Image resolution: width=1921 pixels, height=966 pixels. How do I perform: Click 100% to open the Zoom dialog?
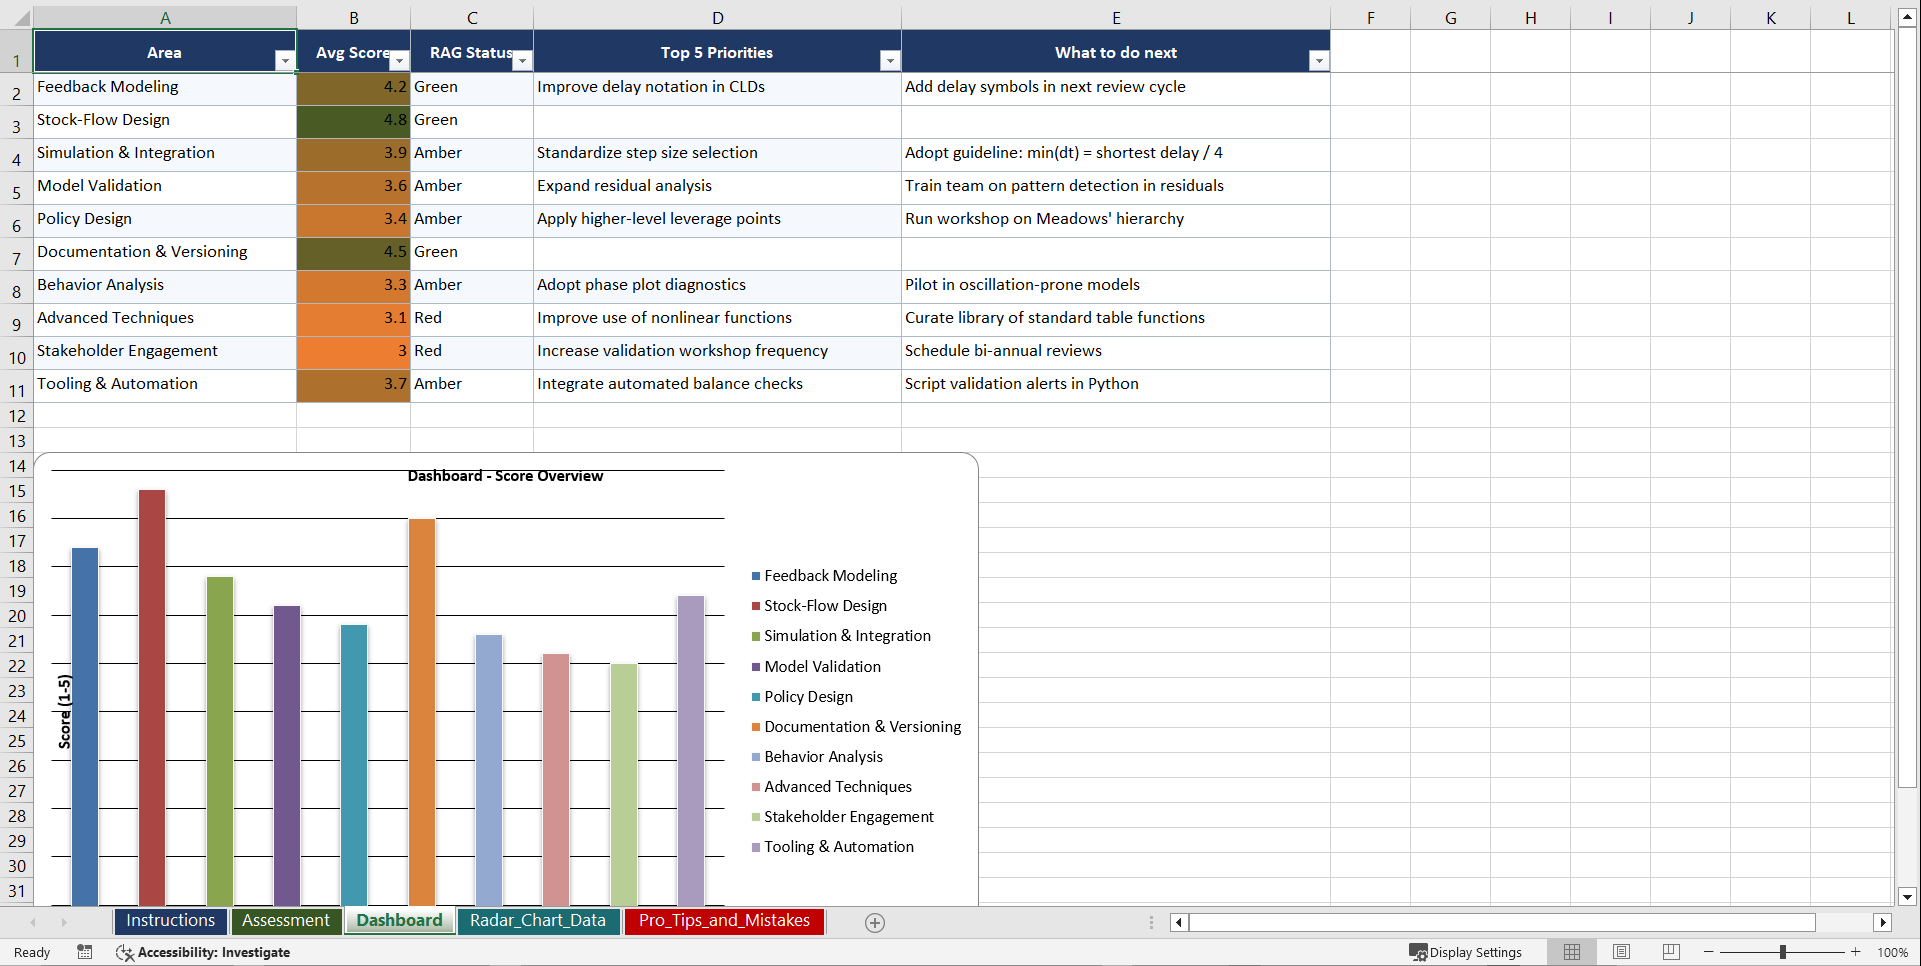tap(1892, 952)
